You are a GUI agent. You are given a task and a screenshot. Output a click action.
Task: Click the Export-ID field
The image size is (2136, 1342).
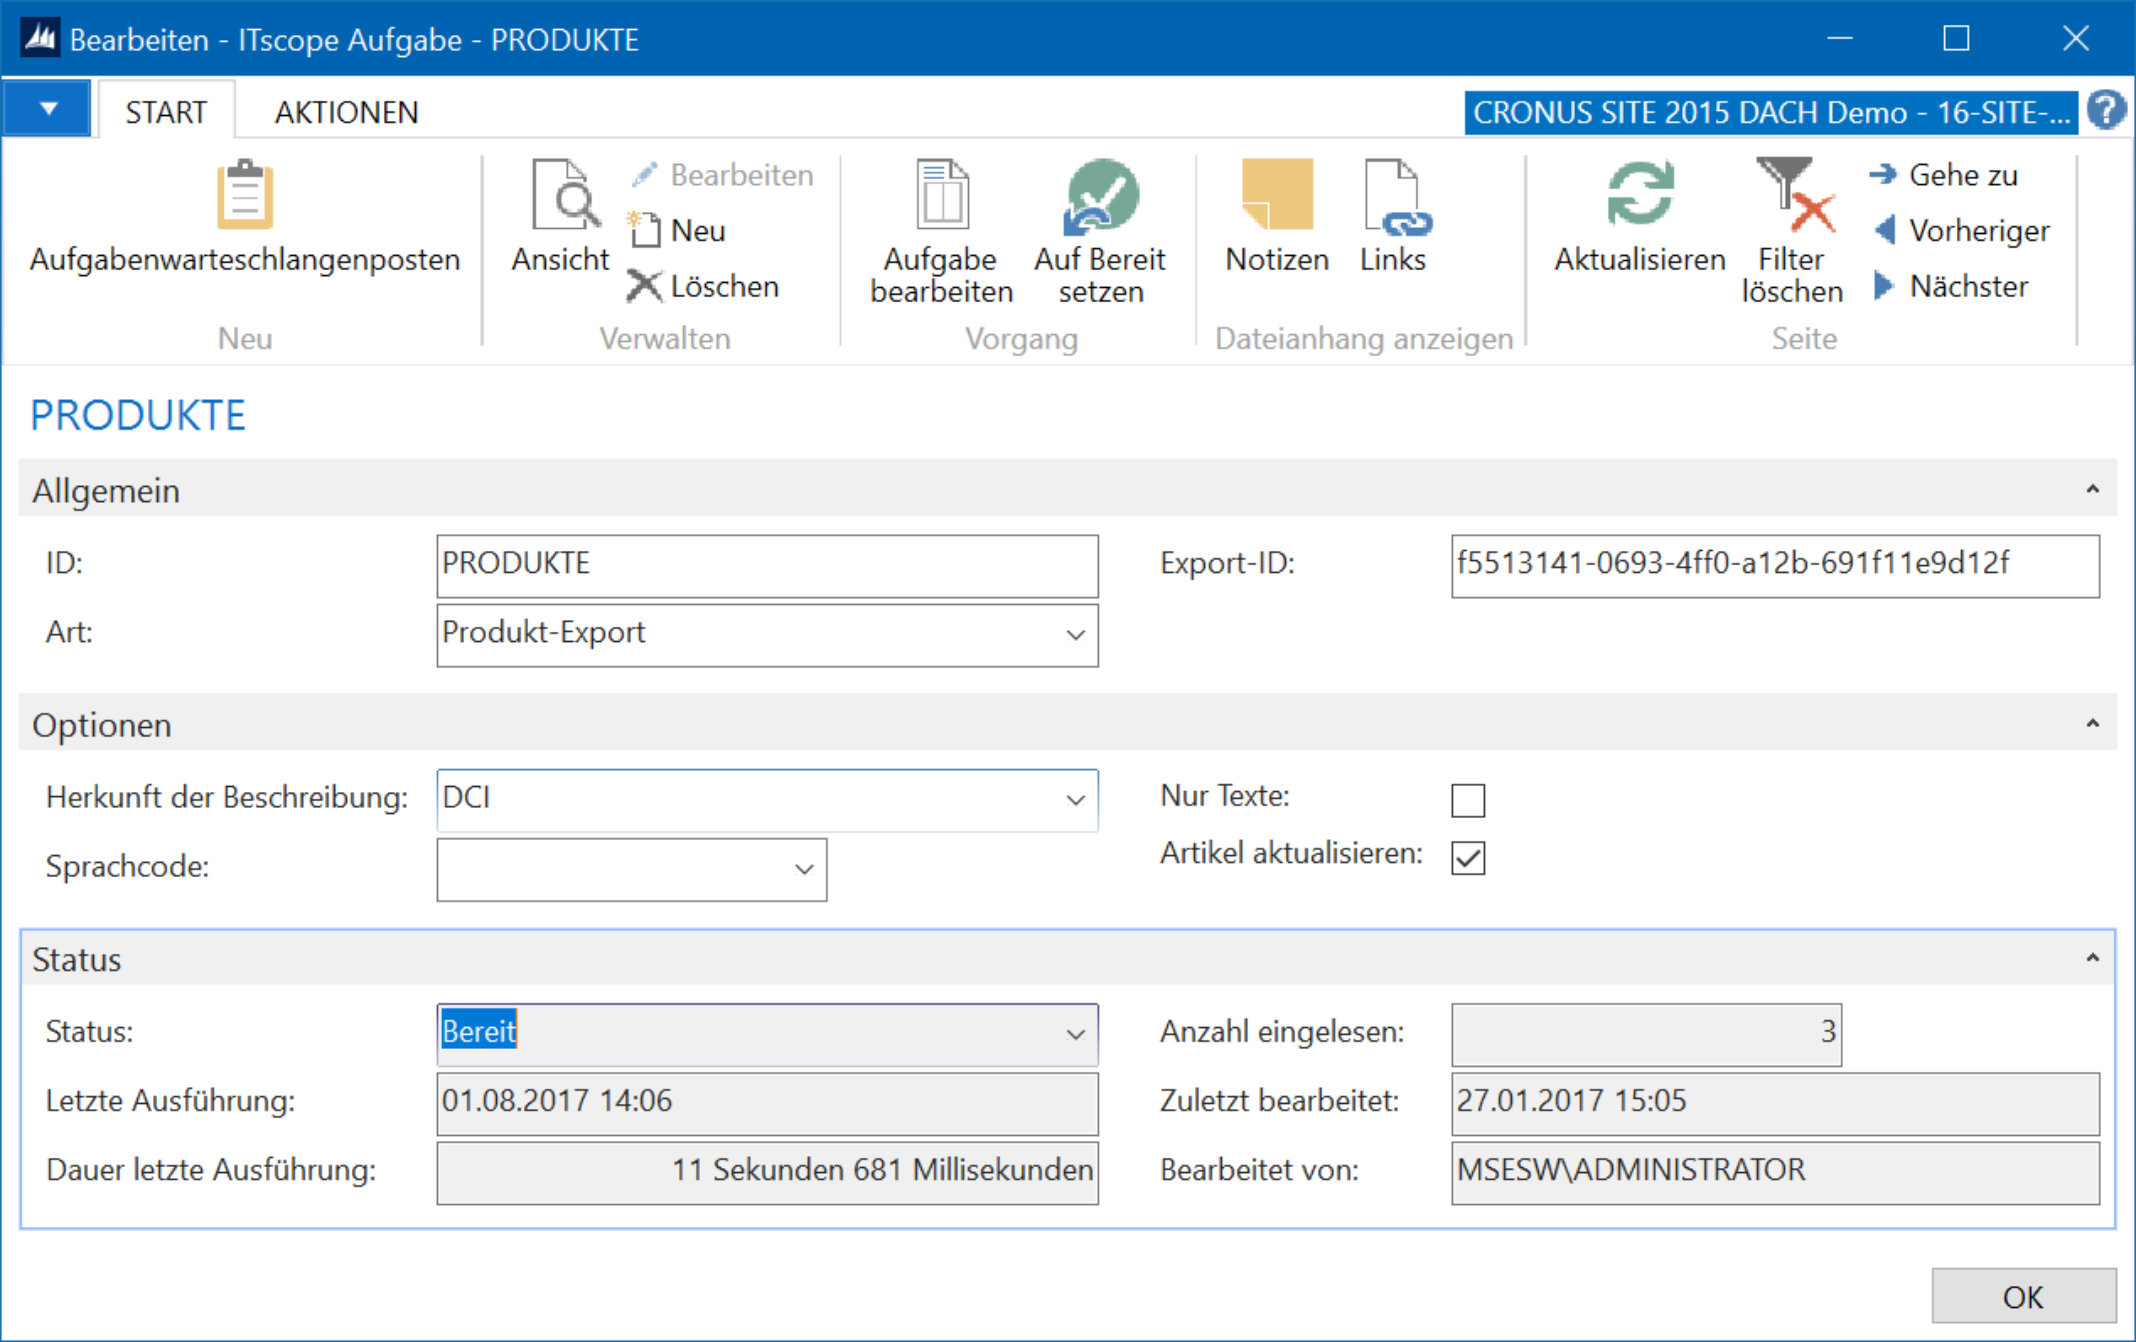(x=1775, y=565)
